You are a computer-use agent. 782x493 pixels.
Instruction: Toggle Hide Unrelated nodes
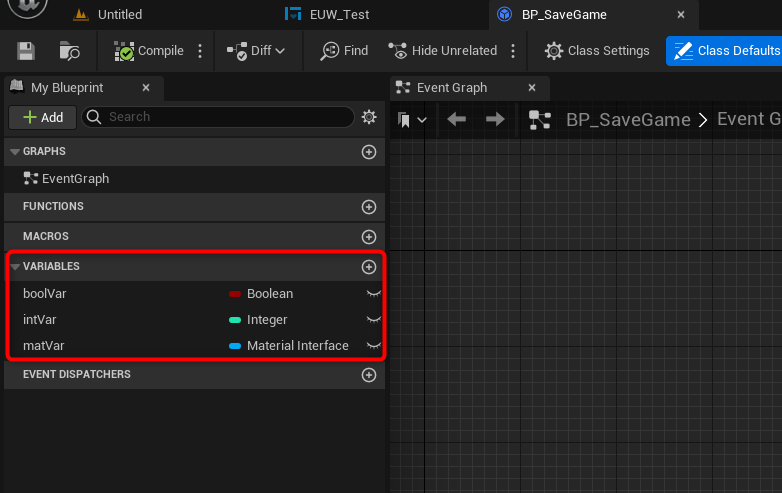pos(442,51)
